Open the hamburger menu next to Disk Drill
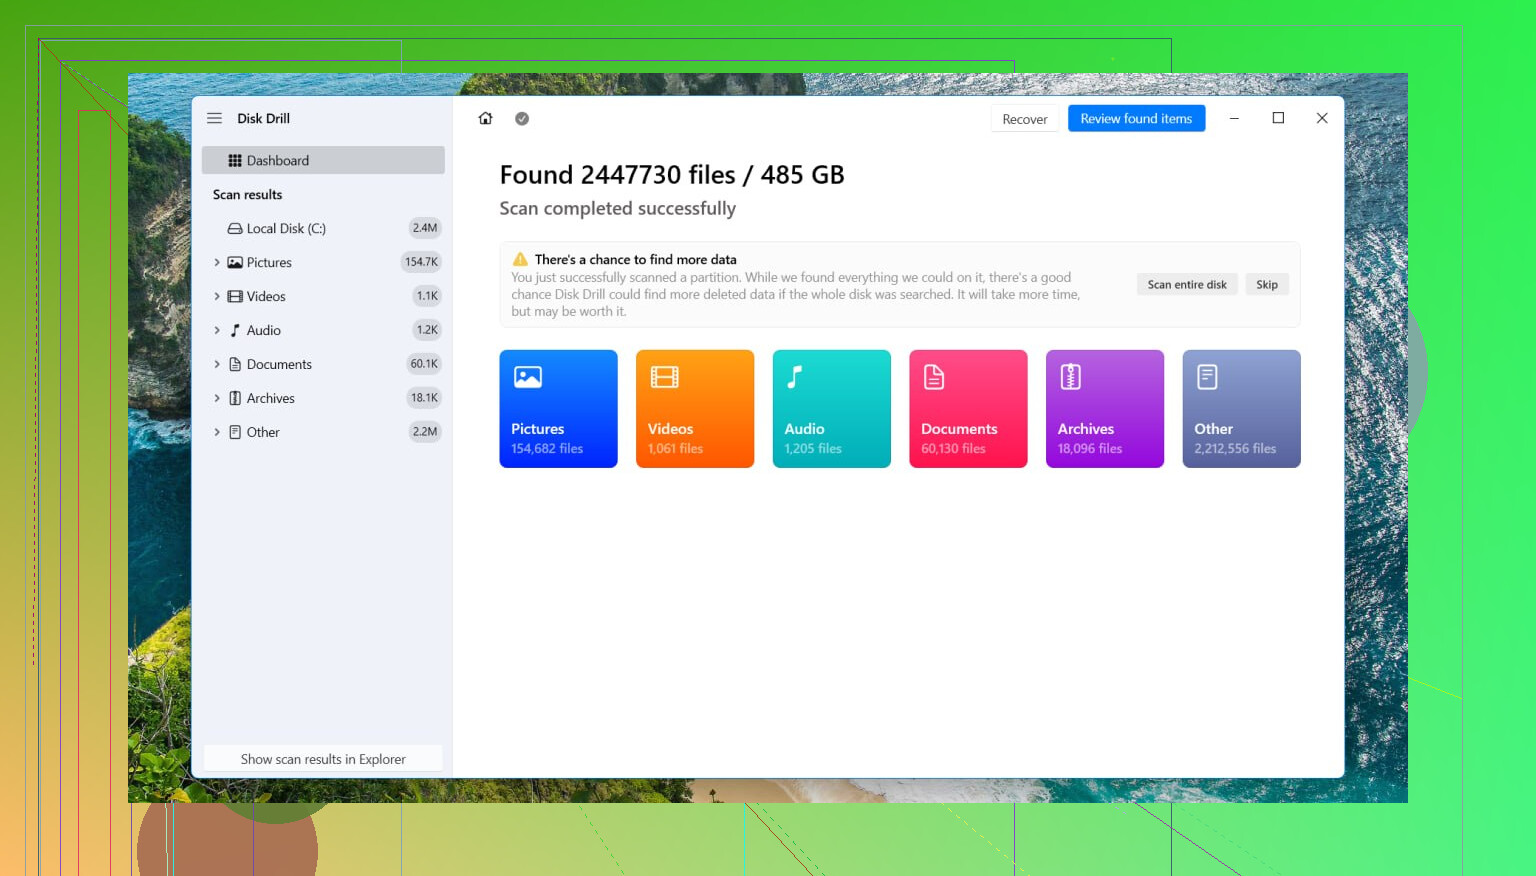Image resolution: width=1536 pixels, height=876 pixels. 214,118
